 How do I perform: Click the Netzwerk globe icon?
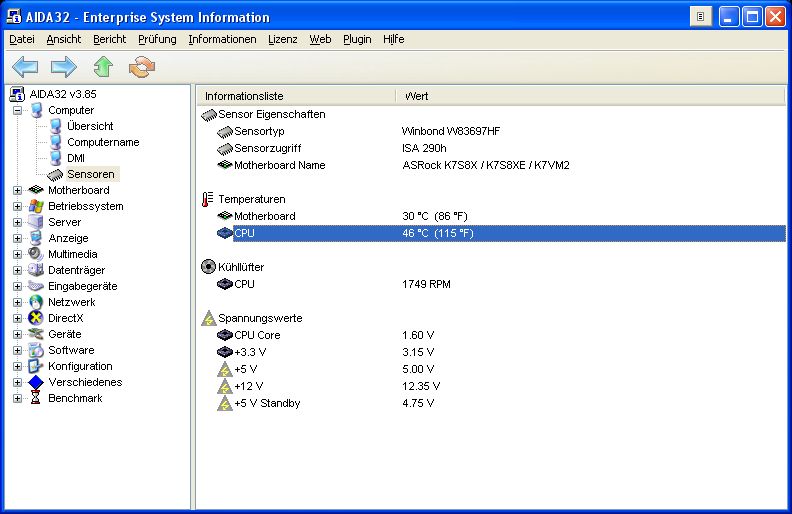tap(36, 302)
